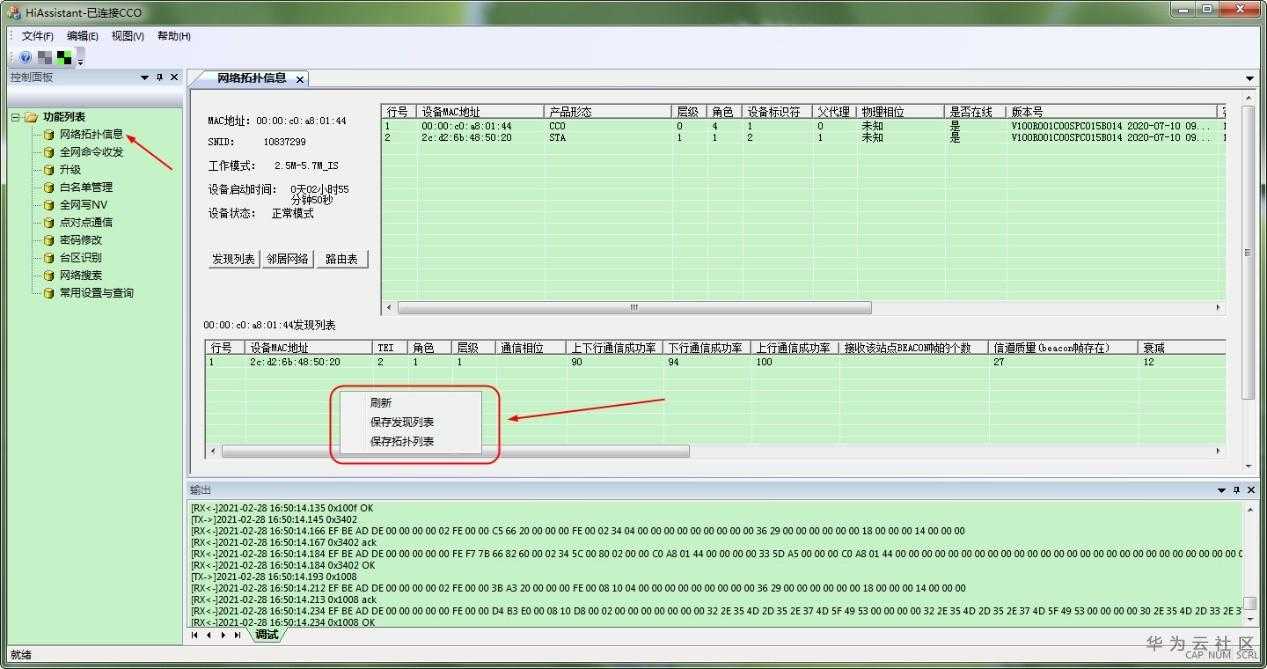Switch to the 调试 output tab
Screen dimensions: 1267x669
pyautogui.click(x=266, y=635)
